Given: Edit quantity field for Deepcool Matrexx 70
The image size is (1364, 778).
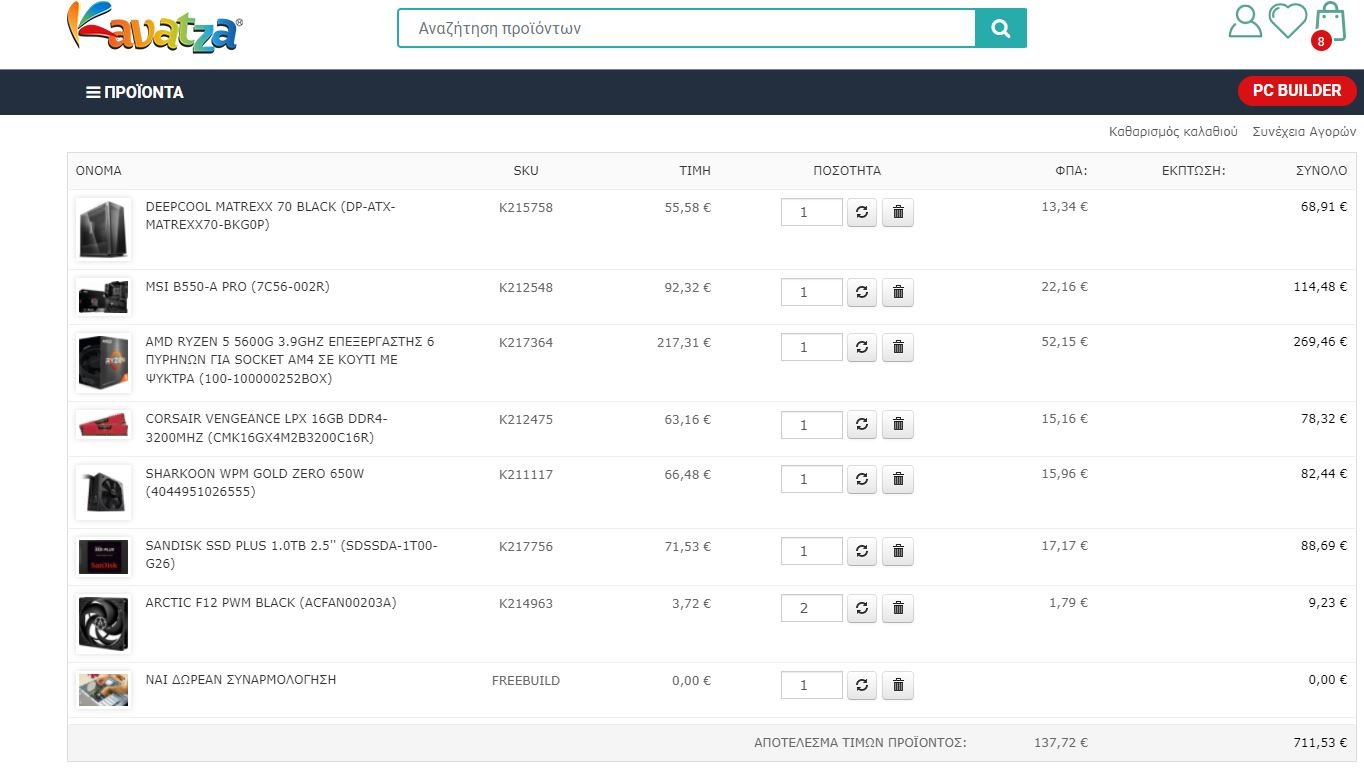Looking at the screenshot, I should click(812, 212).
